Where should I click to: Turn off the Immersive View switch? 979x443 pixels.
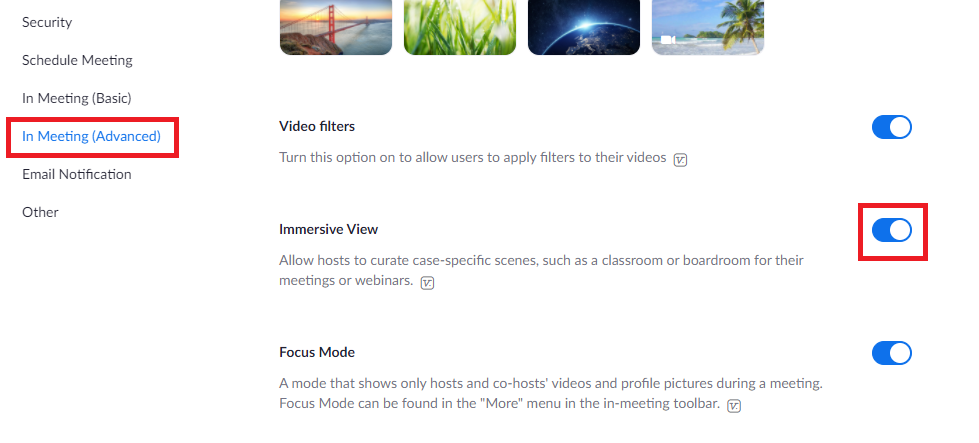tap(891, 230)
